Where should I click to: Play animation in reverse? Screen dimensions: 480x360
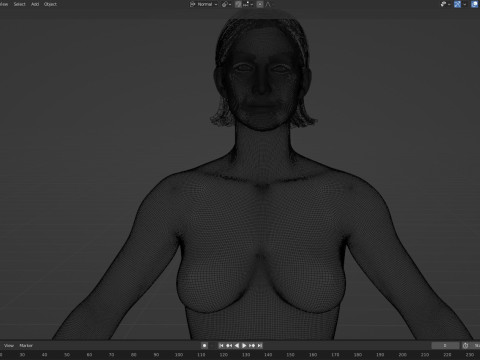coord(237,346)
